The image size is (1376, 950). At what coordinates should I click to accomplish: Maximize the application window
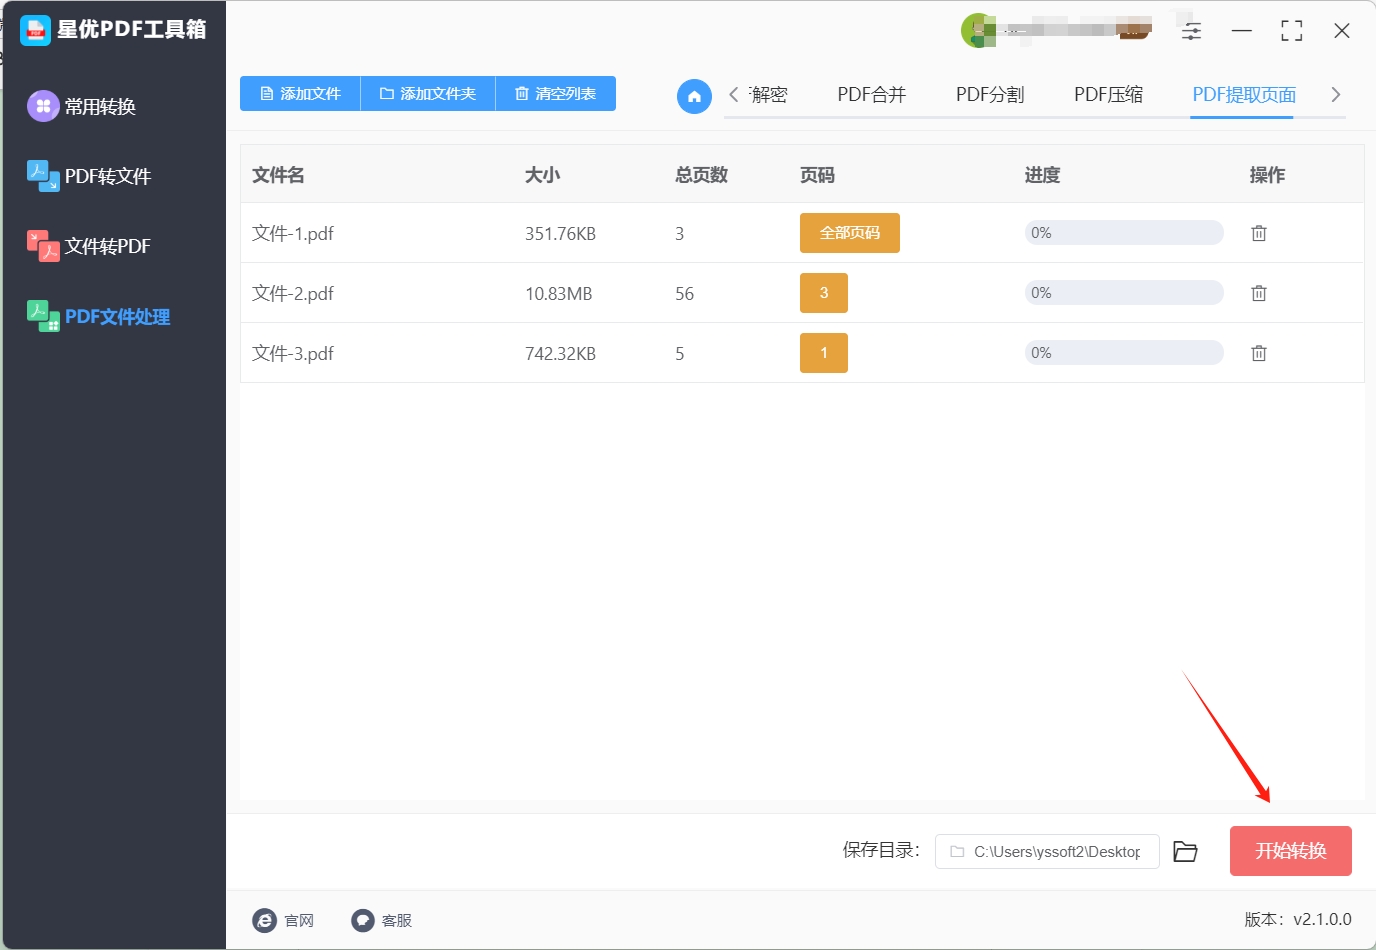[x=1292, y=31]
